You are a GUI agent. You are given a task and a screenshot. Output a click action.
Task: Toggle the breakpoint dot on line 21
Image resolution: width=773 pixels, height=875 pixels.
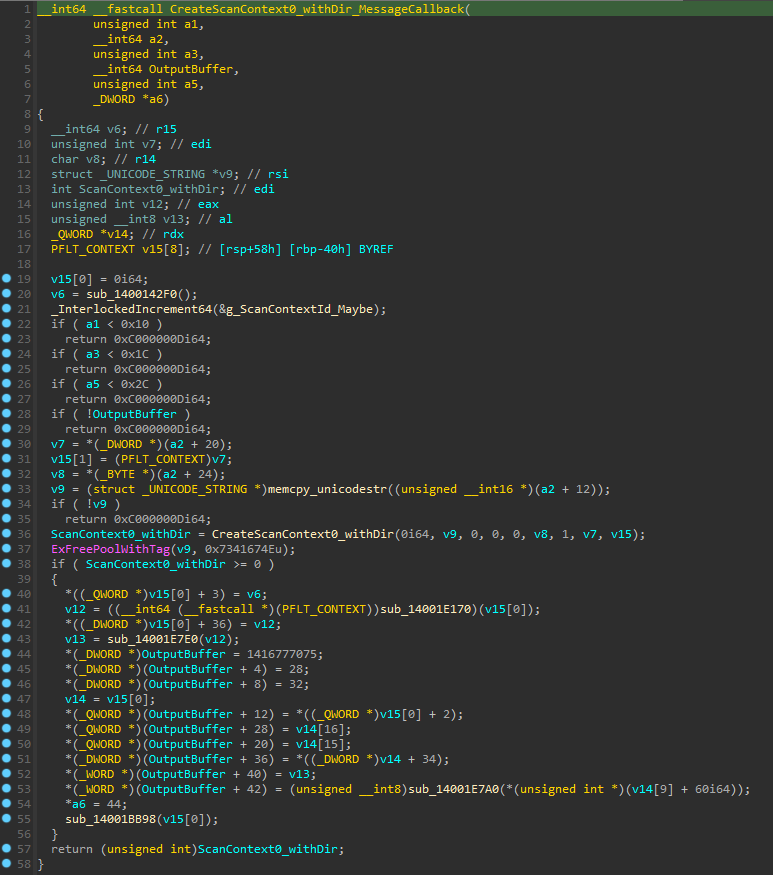7,308
